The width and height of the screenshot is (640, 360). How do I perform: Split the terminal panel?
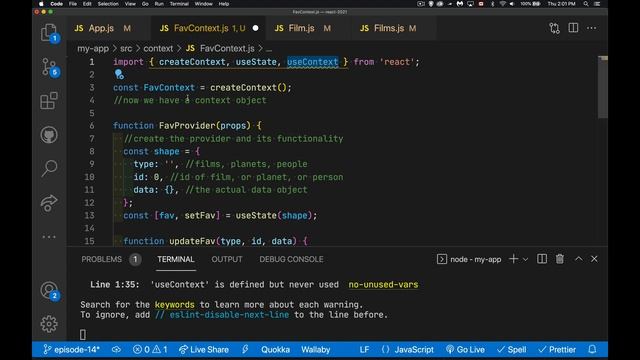542,259
